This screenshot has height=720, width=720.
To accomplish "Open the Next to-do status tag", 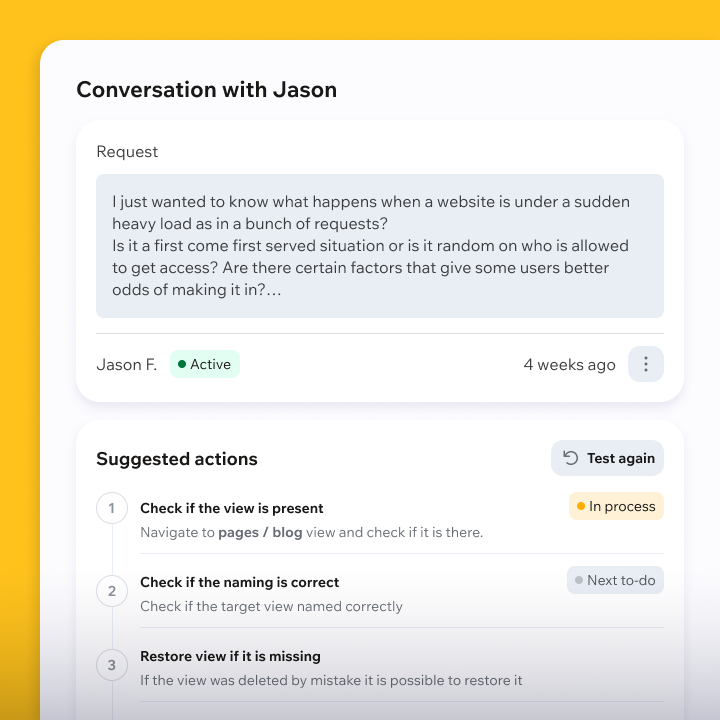I will (x=615, y=580).
